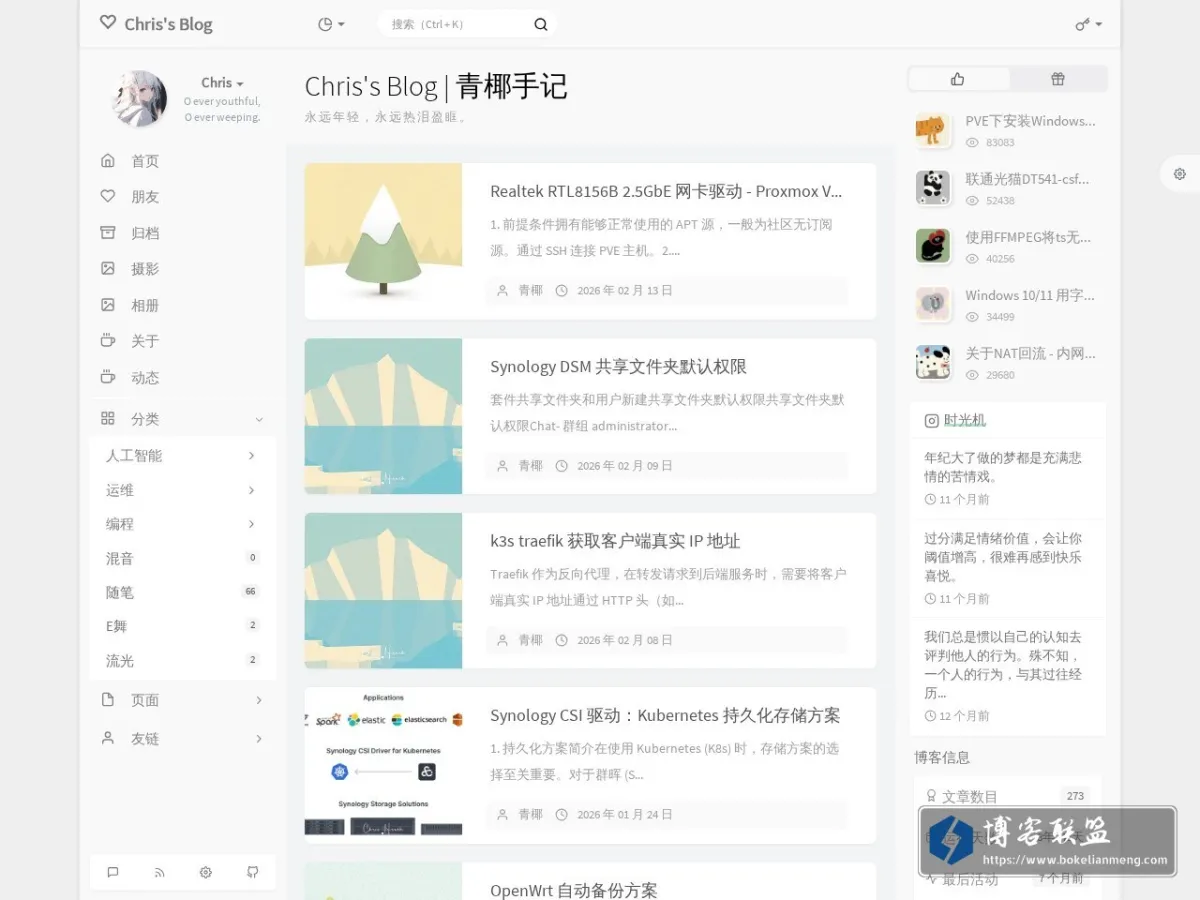Image resolution: width=1200 pixels, height=900 pixels.
Task: Open the 朋友 friends menu item
Action: [182, 197]
